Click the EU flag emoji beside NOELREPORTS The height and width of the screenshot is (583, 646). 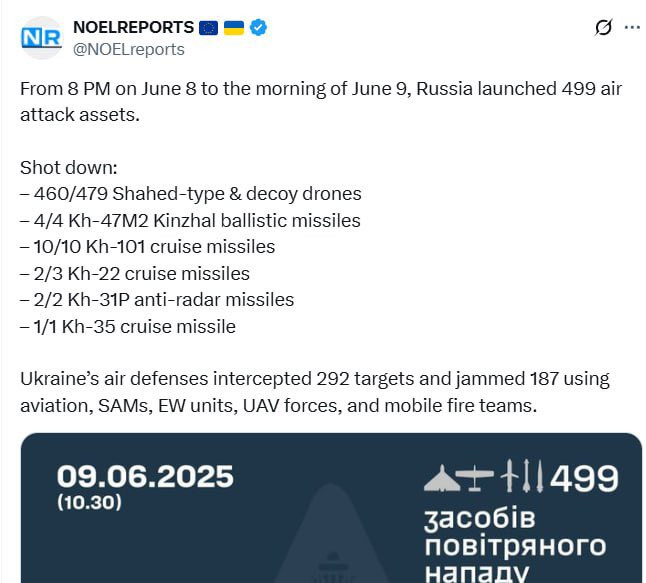pos(208,28)
